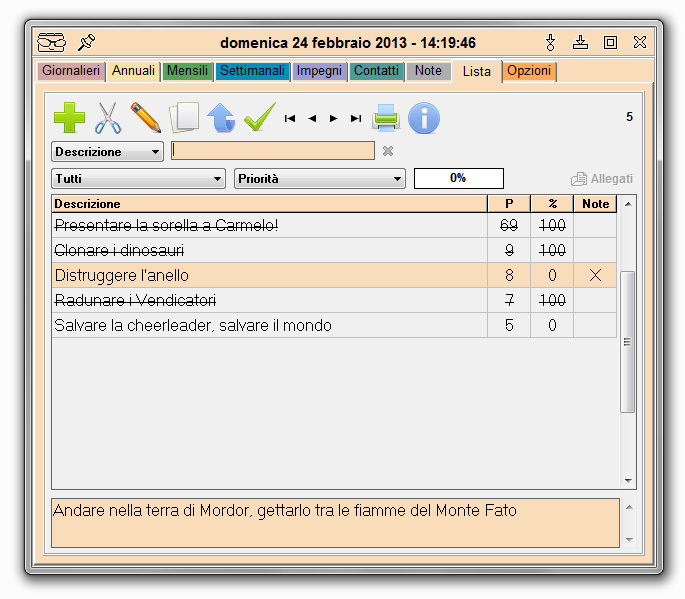Click the copy pages icon
685x599 pixels.
(x=184, y=118)
